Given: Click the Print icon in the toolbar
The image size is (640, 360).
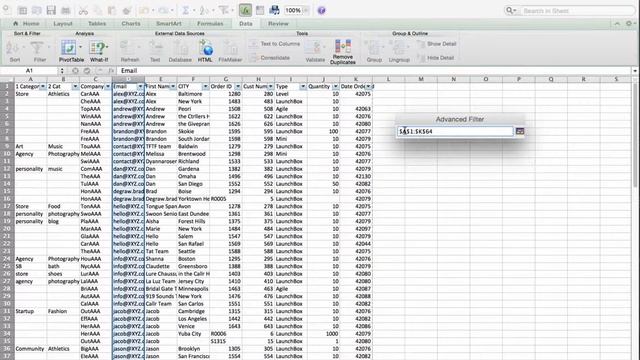Looking at the screenshot, I should click(x=65, y=11).
